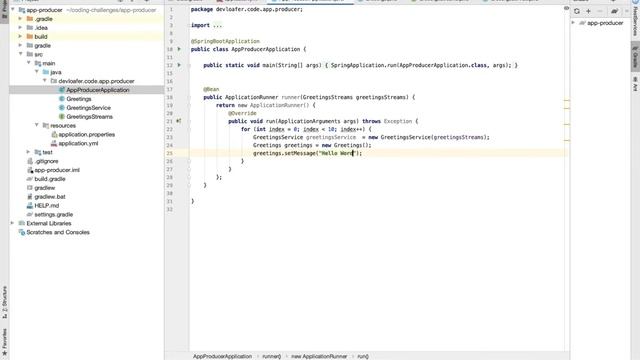Expand the .gradle folder
Image resolution: width=640 pixels, height=360 pixels.
tap(20, 19)
